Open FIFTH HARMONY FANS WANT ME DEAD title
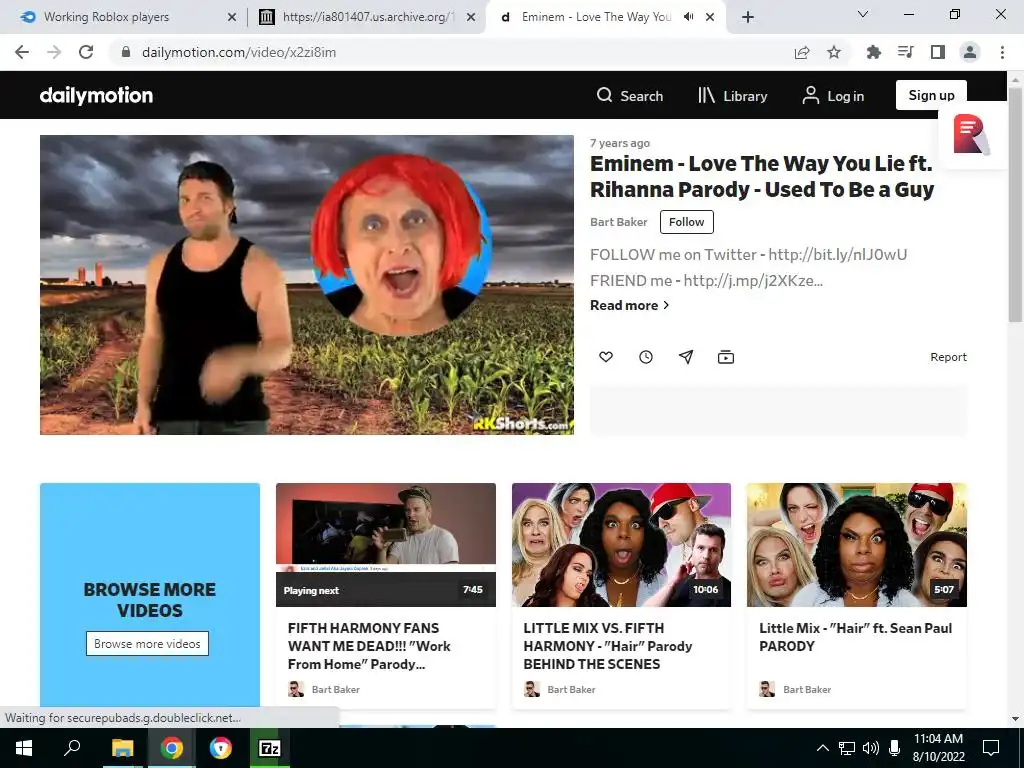Viewport: 1024px width, 768px height. pos(370,646)
